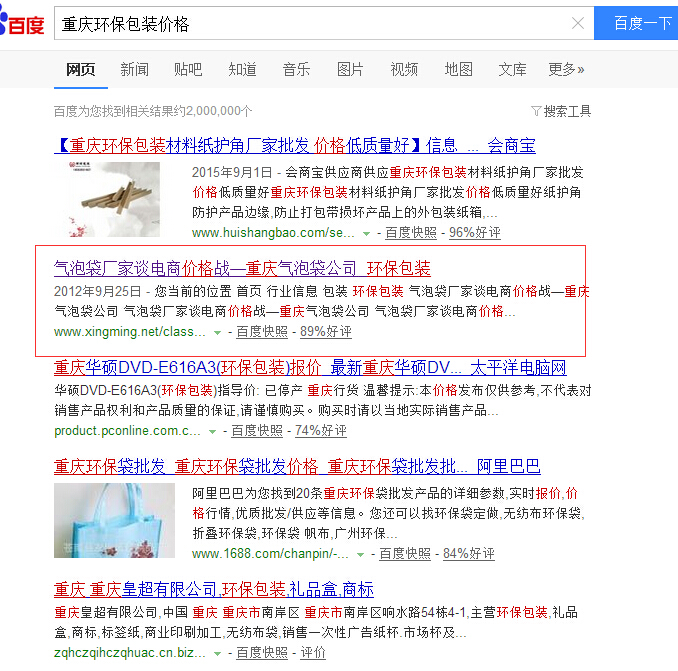
Task: Click the 96%好评 rating link
Action: [475, 233]
